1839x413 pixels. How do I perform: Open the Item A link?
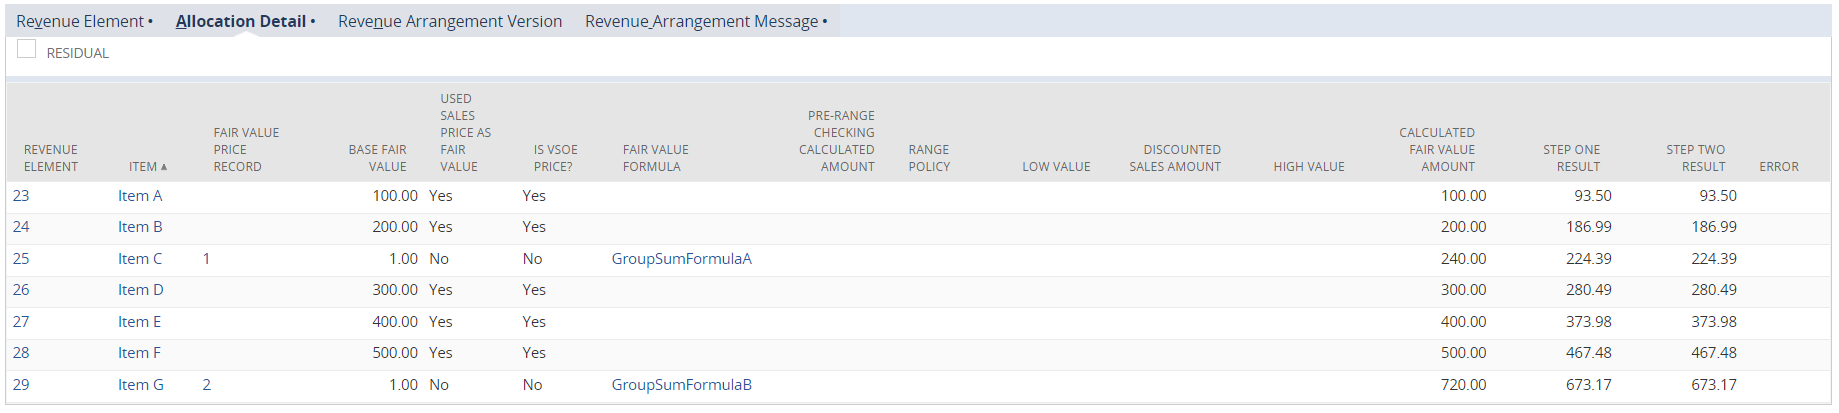coord(140,196)
